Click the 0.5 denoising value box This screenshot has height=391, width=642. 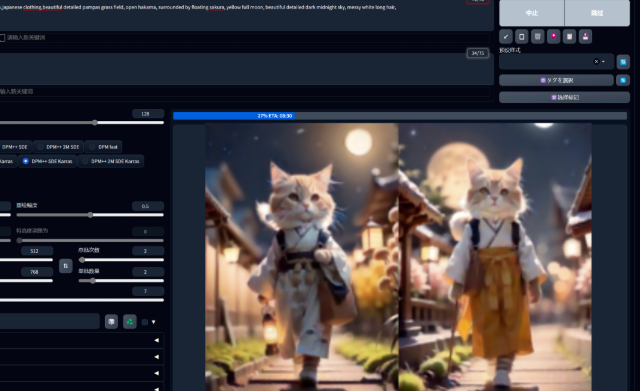pyautogui.click(x=148, y=206)
